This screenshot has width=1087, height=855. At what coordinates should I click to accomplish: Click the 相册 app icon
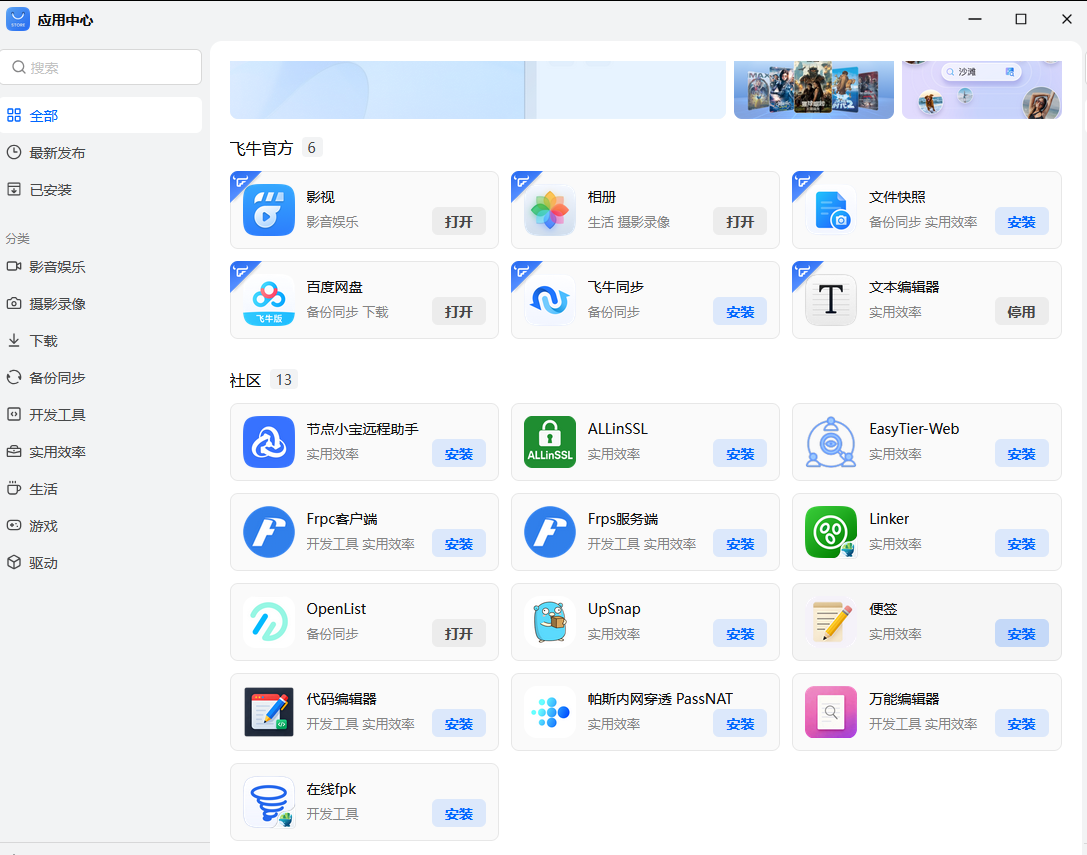pos(548,210)
